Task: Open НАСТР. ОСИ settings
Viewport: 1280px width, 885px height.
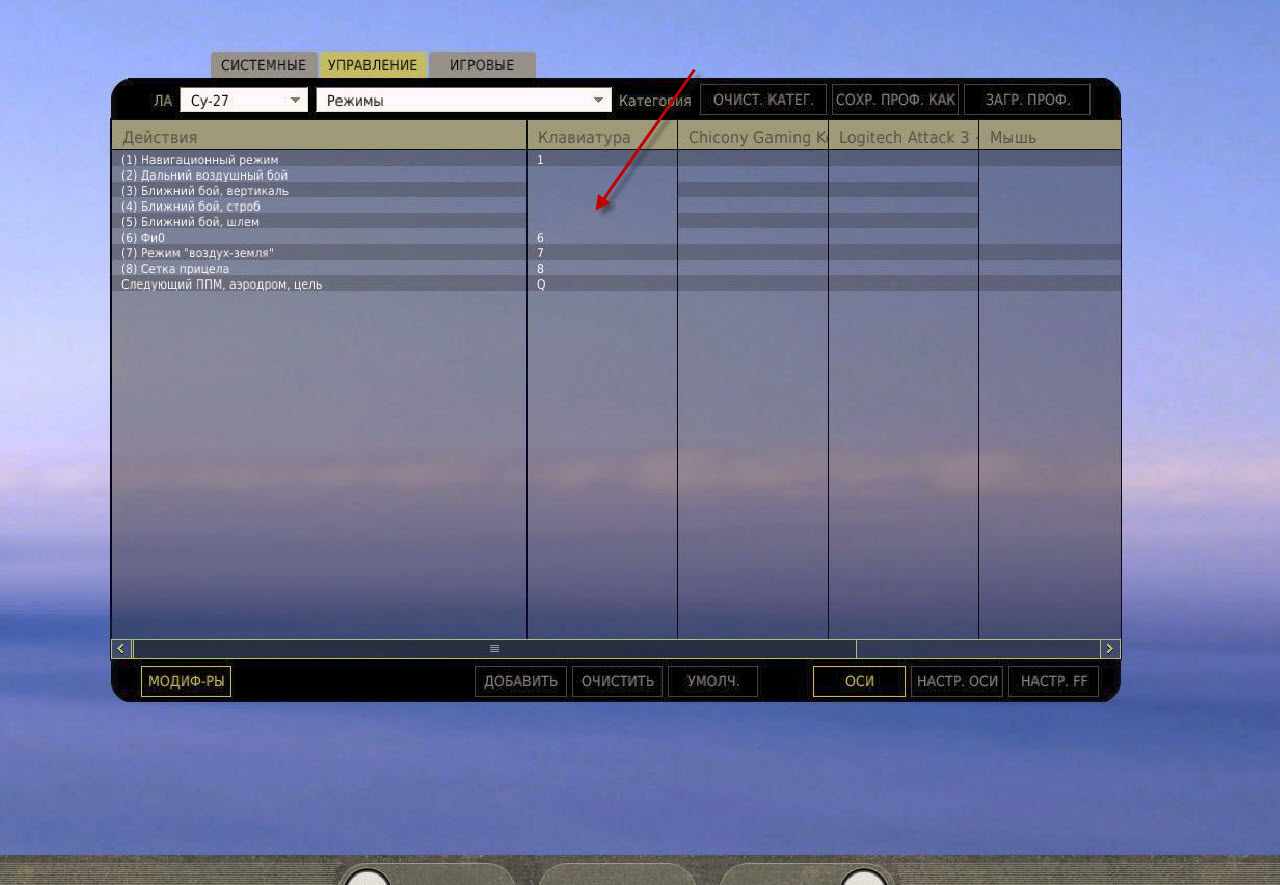Action: click(957, 682)
